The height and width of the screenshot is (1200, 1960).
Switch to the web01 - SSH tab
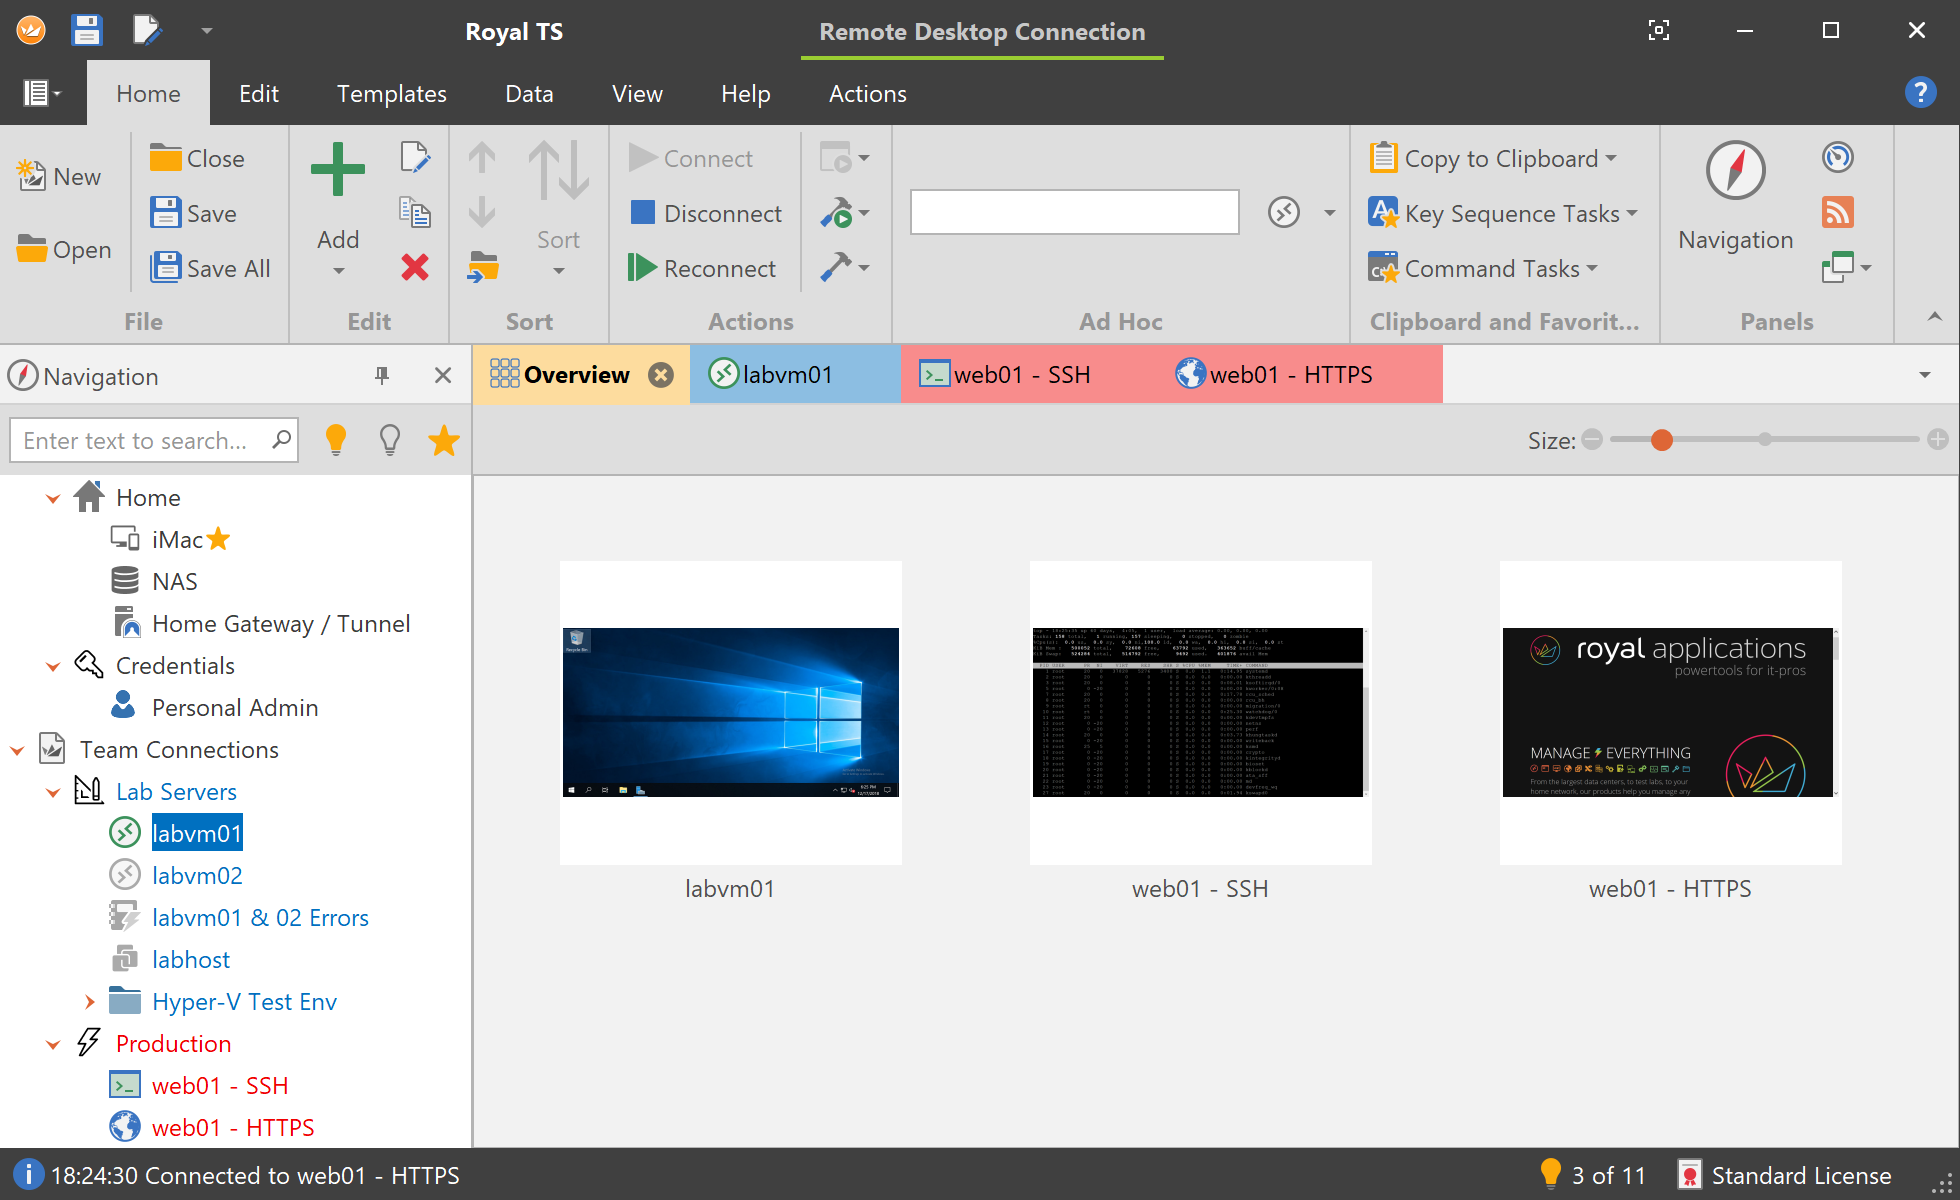coord(1004,375)
